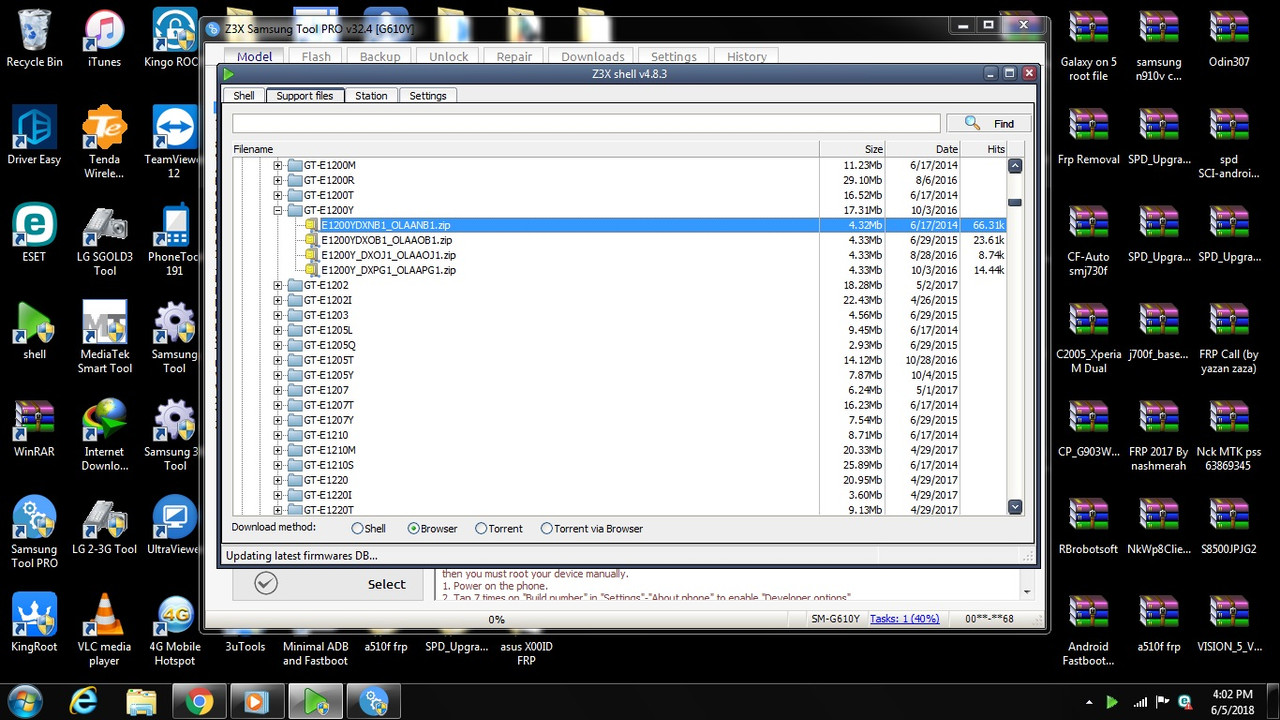Click the file list scrollbar down arrow
The image size is (1280, 720).
[x=1015, y=507]
